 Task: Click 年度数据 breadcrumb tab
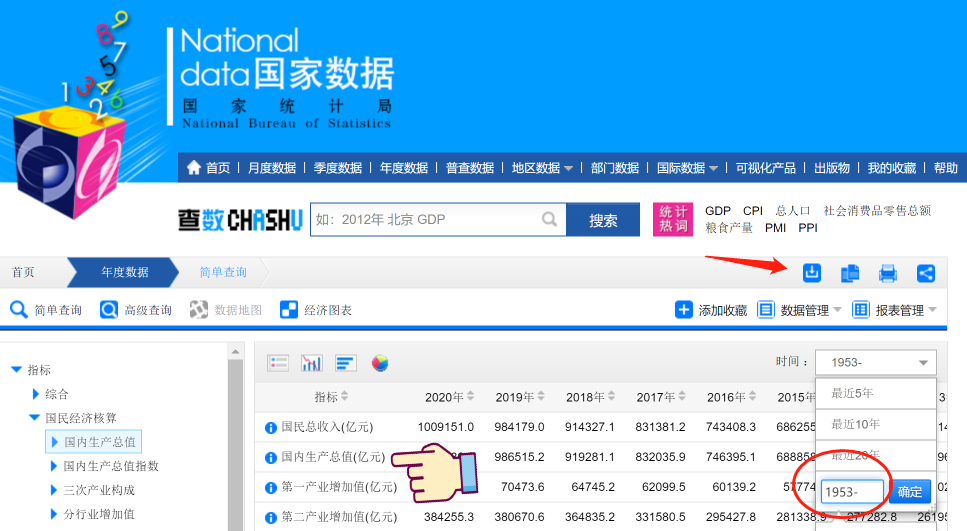pyautogui.click(x=125, y=272)
